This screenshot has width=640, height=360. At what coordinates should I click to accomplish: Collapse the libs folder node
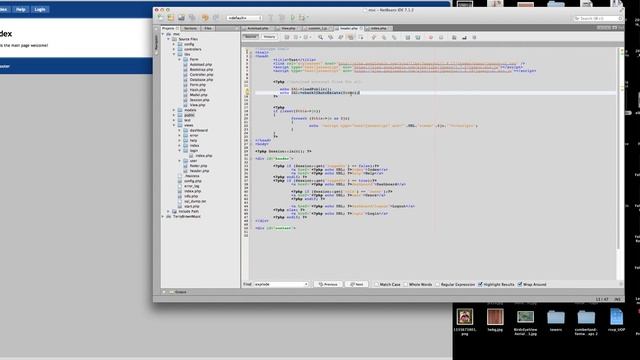click(174, 54)
